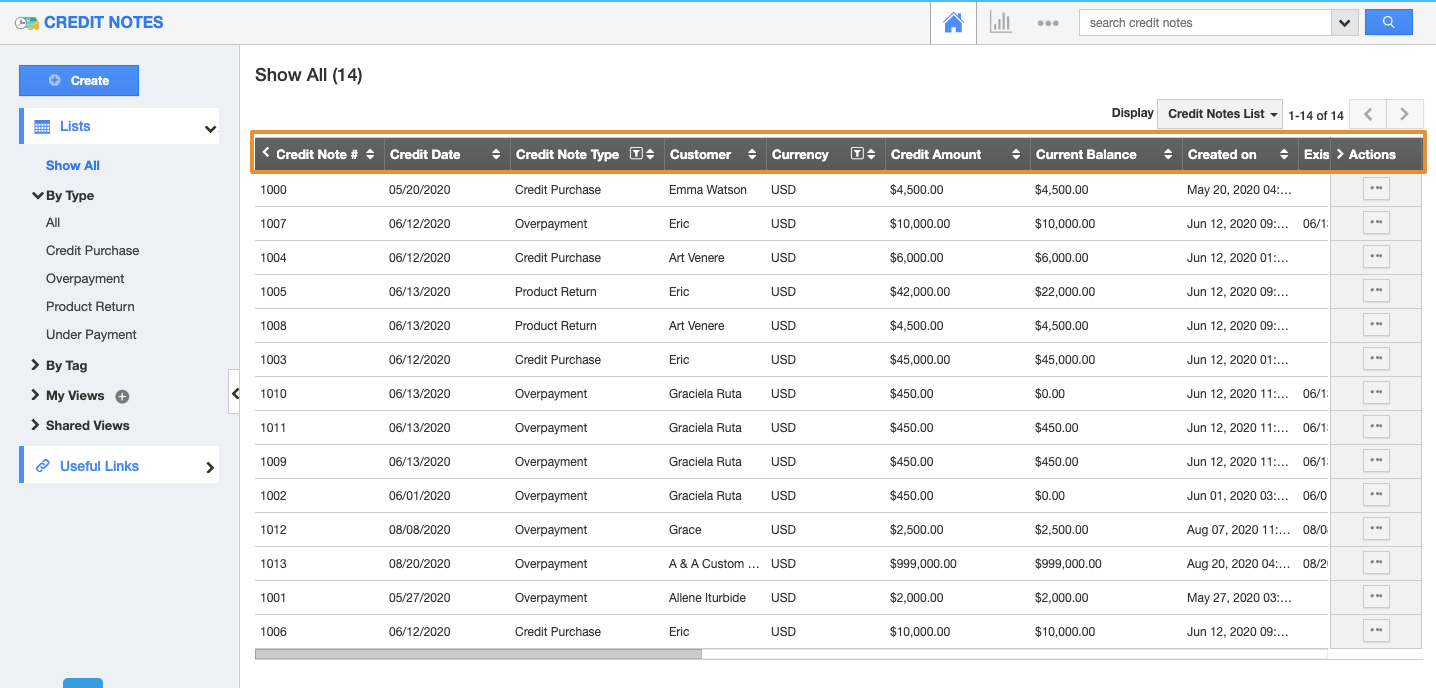The image size is (1436, 688).
Task: Toggle sorting on Current Balance column
Action: click(1167, 154)
